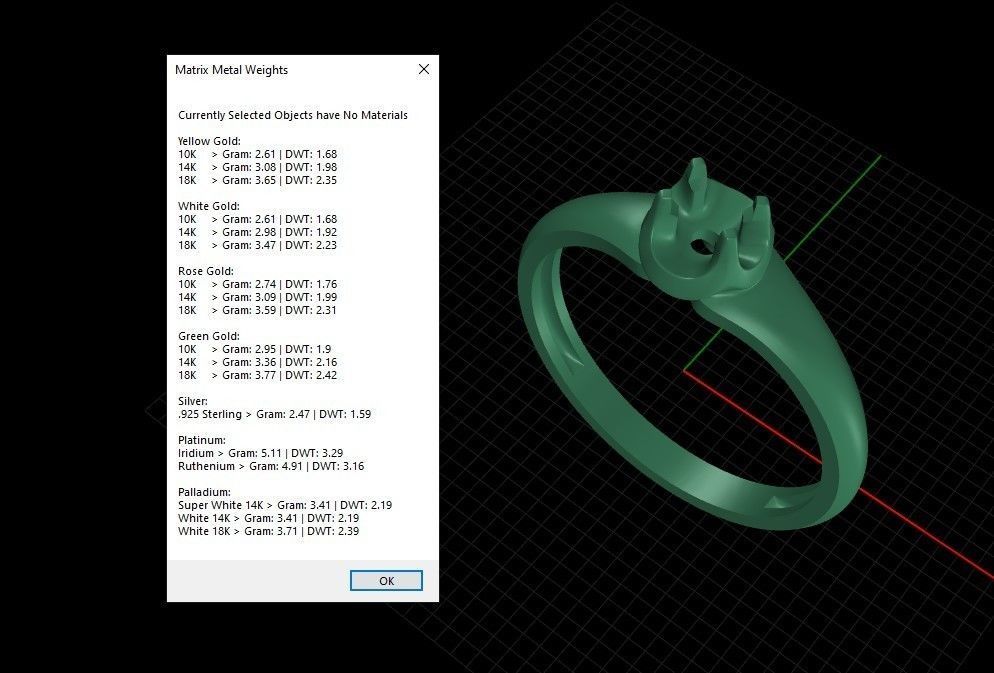Select Yellow Gold 14K line Gram: 3.08
994x673 pixels.
[257, 167]
